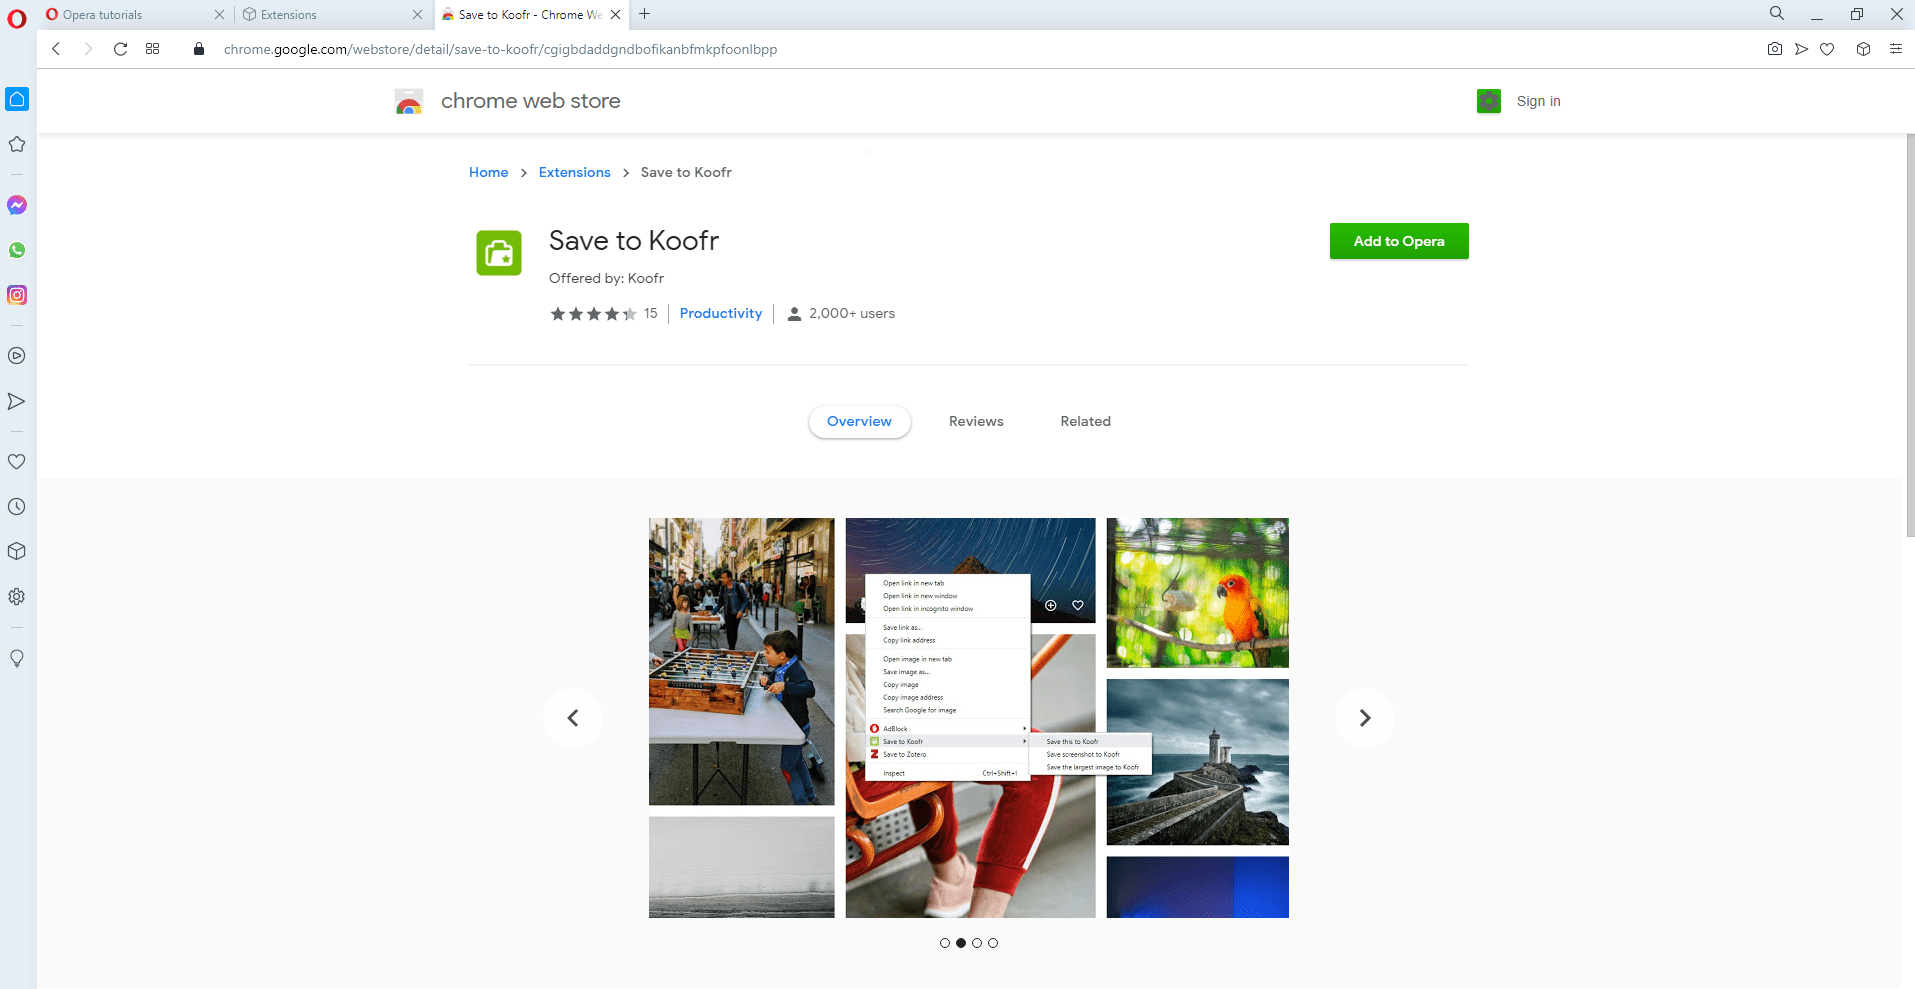Viewport: 1915px width, 989px height.
Task: Open Facebook Messenger in sidebar
Action: (17, 205)
